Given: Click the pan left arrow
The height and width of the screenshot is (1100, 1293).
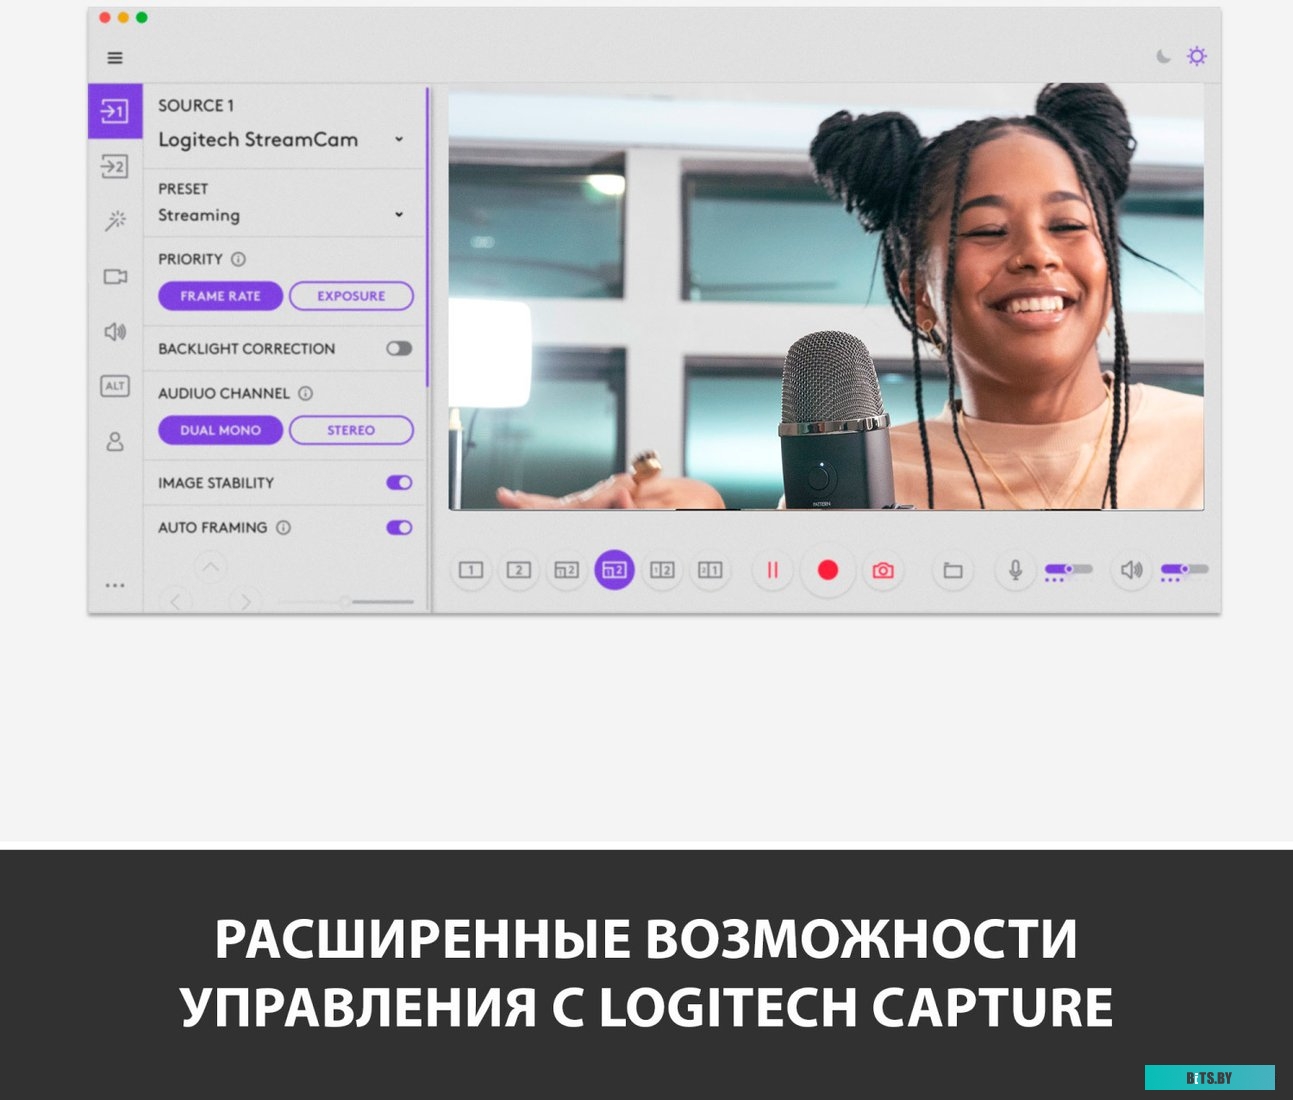Looking at the screenshot, I should click(x=176, y=601).
